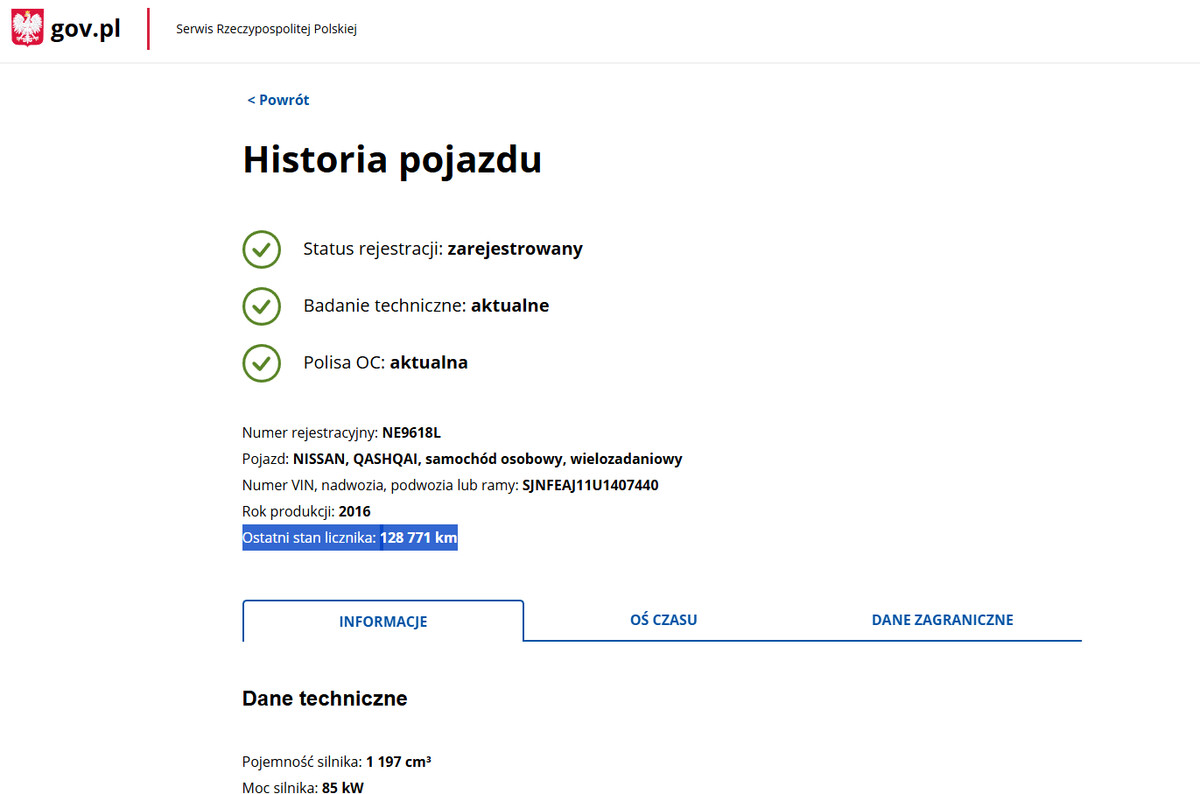Image resolution: width=1200 pixels, height=794 pixels.
Task: Click the Polish eagle emblem logo
Action: [27, 28]
